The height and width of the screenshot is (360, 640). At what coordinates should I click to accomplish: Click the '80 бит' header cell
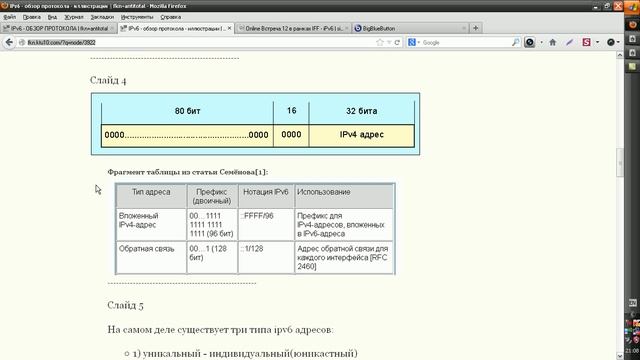(187, 111)
